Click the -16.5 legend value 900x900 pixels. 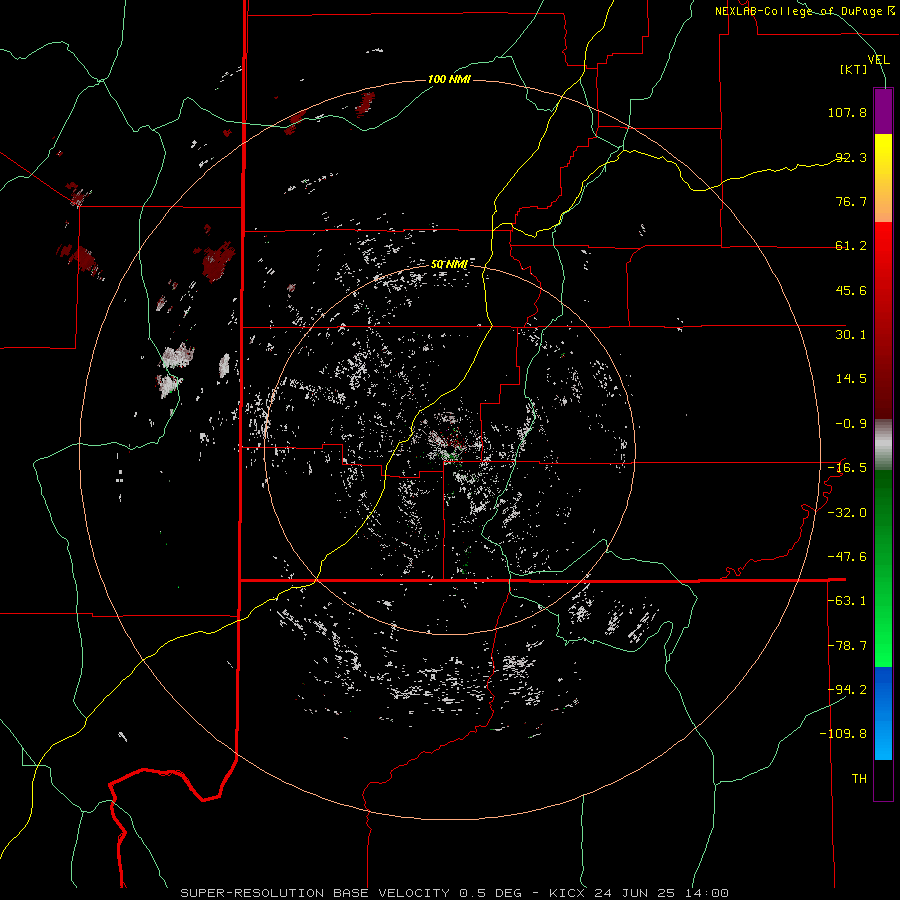tap(847, 468)
